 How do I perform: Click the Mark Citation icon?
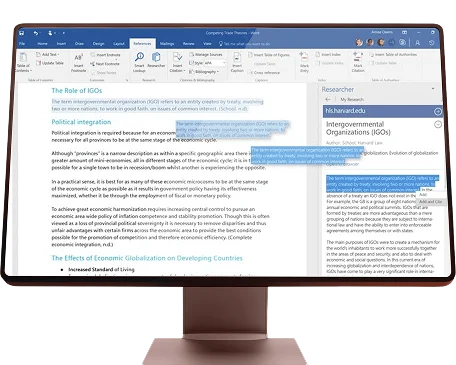(358, 62)
